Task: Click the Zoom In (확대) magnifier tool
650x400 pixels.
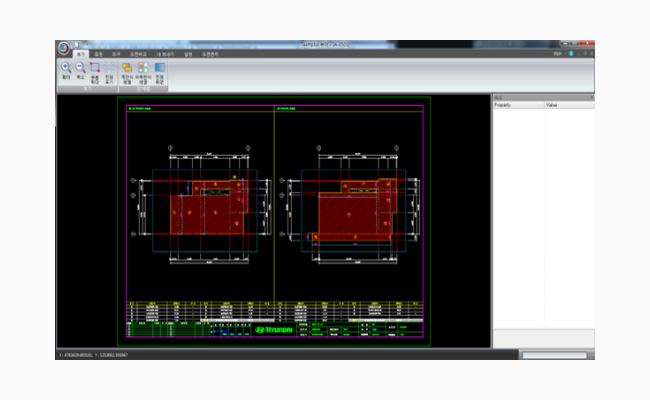Action: (x=66, y=70)
